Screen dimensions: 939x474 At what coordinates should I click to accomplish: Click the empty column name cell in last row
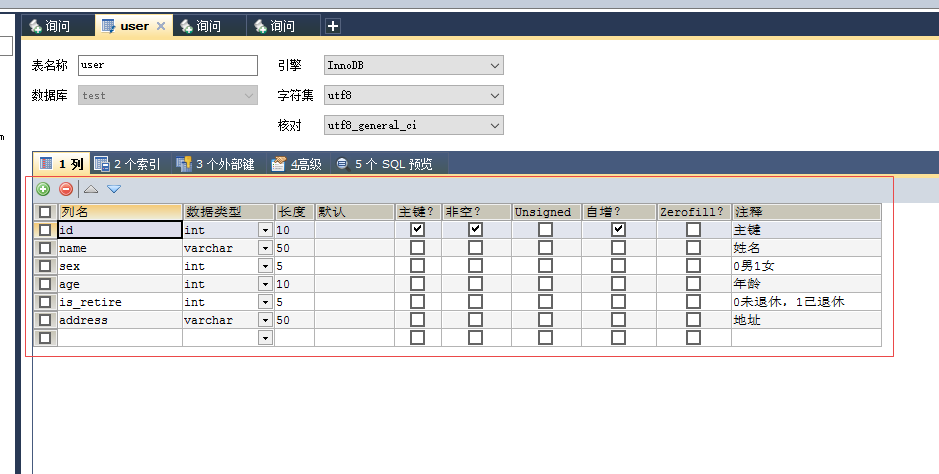tap(120, 338)
